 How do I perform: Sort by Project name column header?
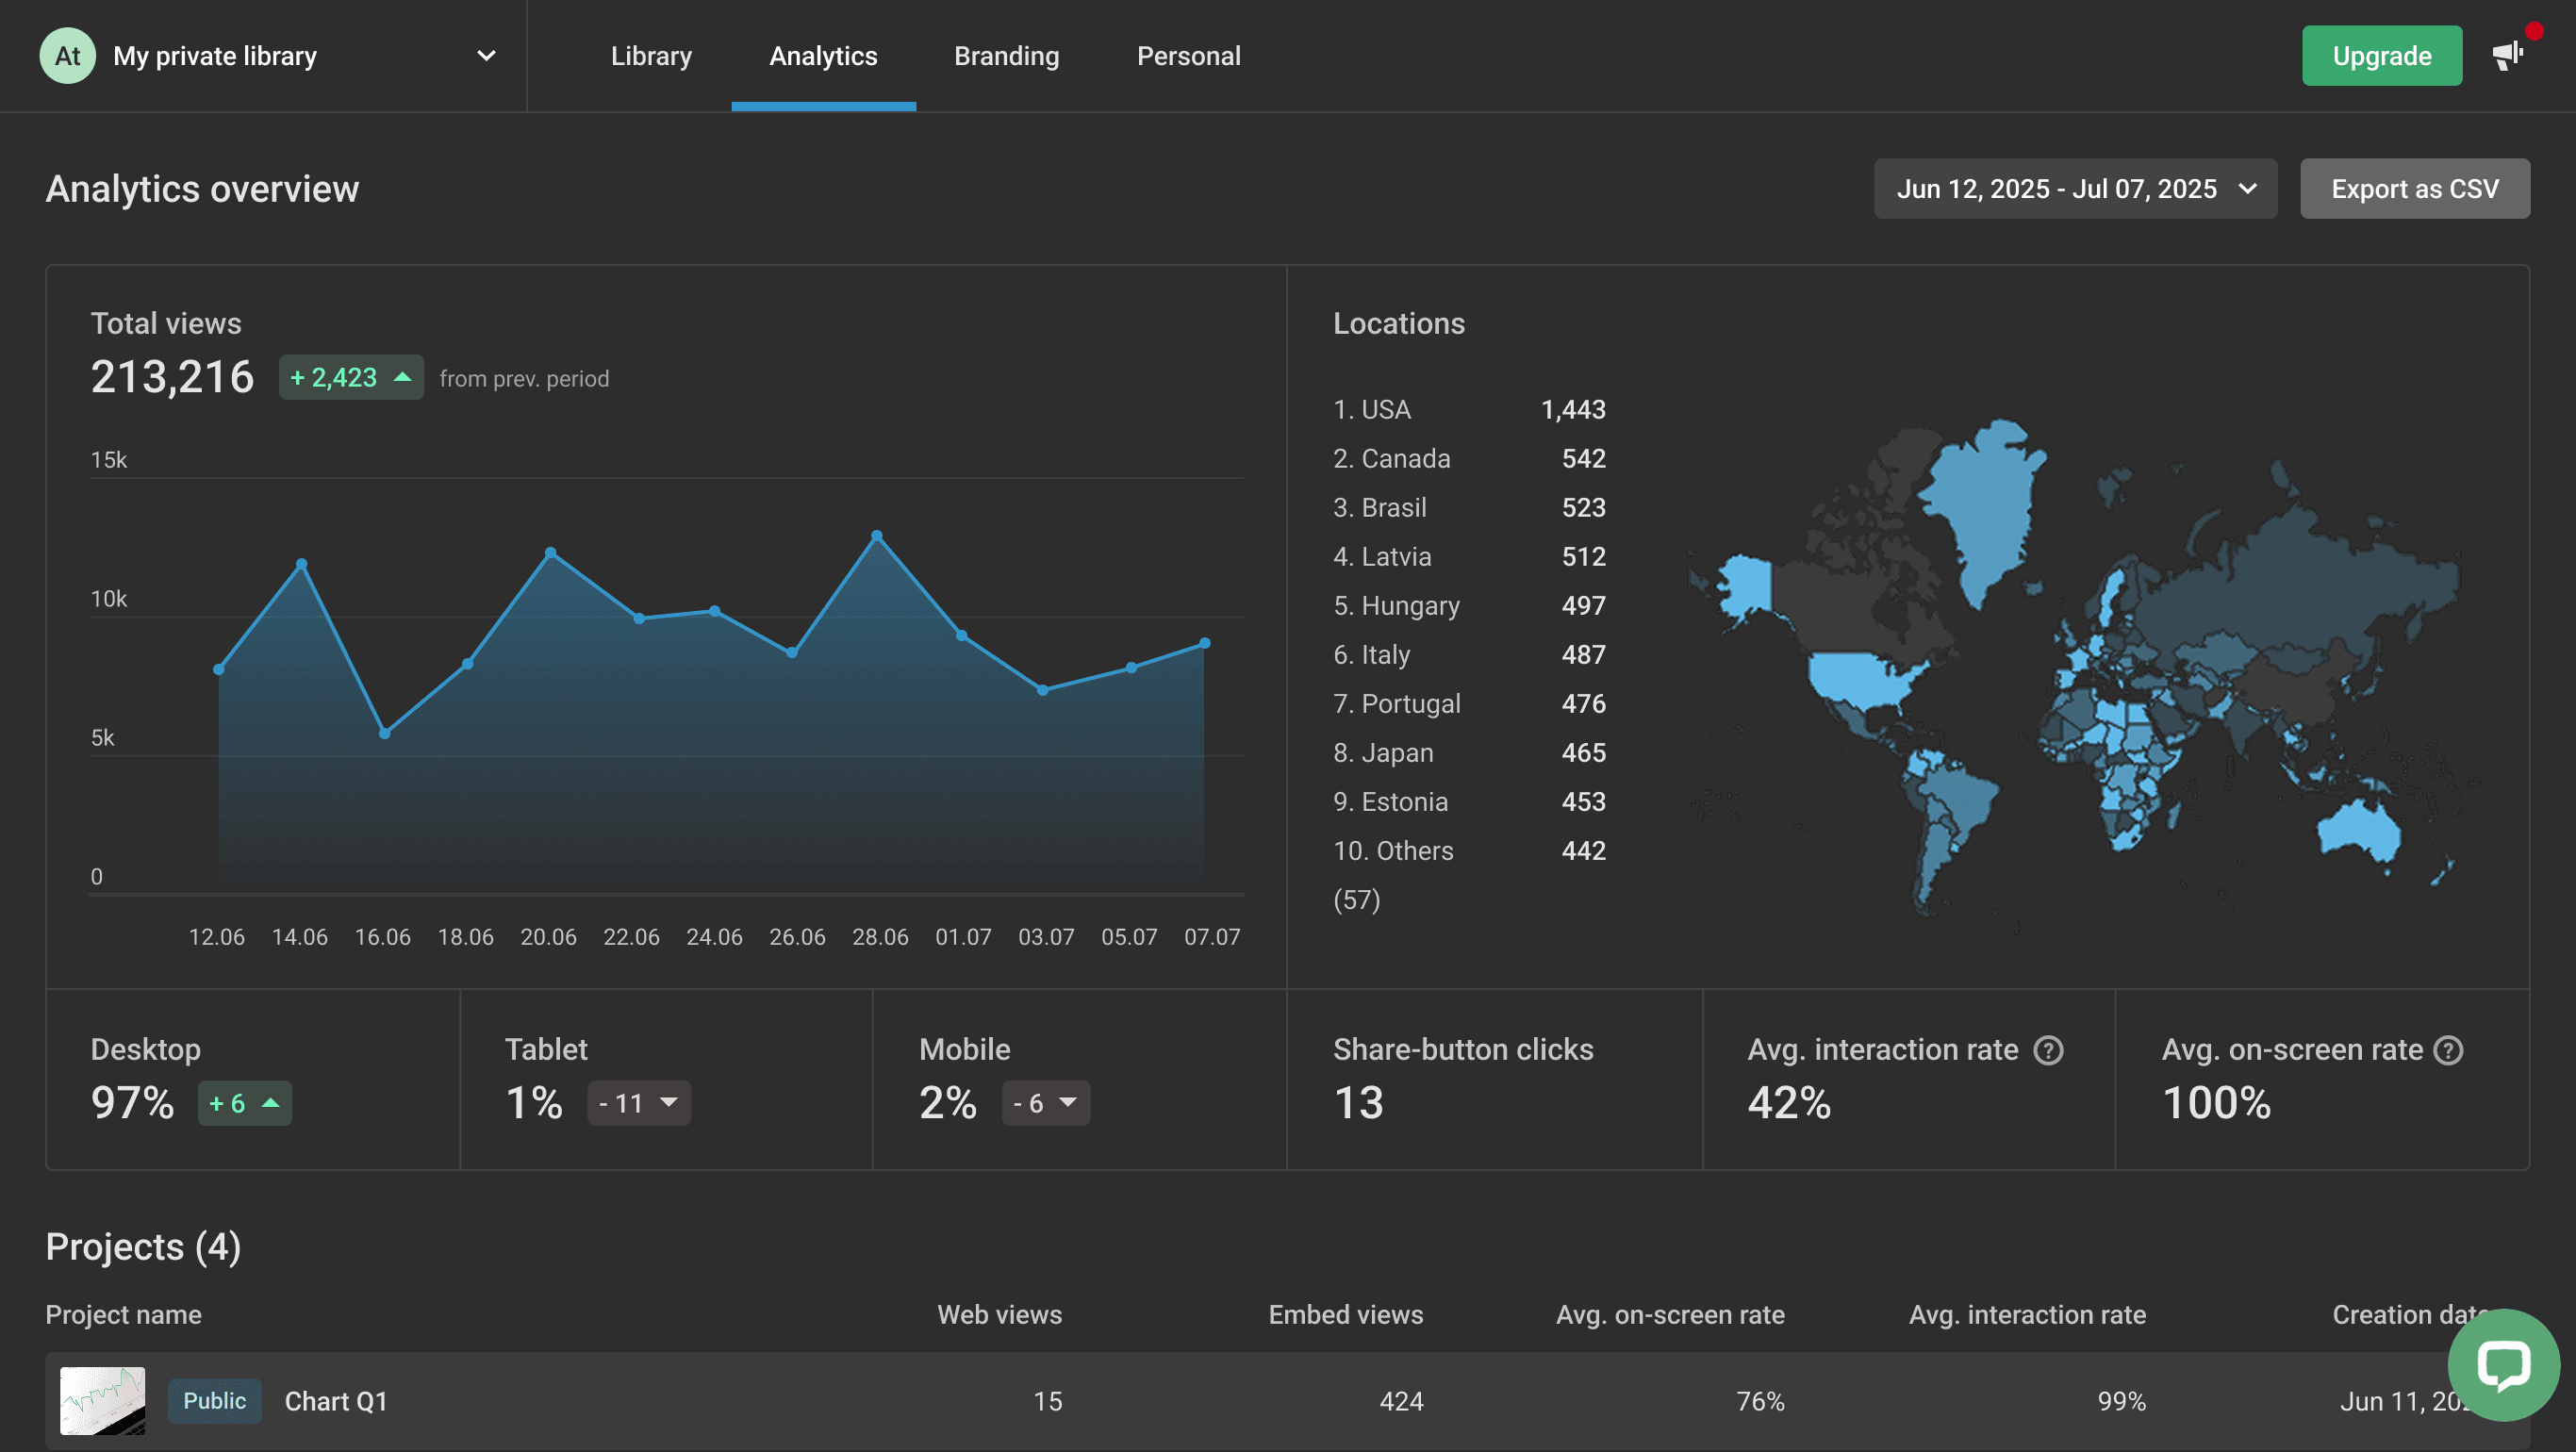[123, 1315]
